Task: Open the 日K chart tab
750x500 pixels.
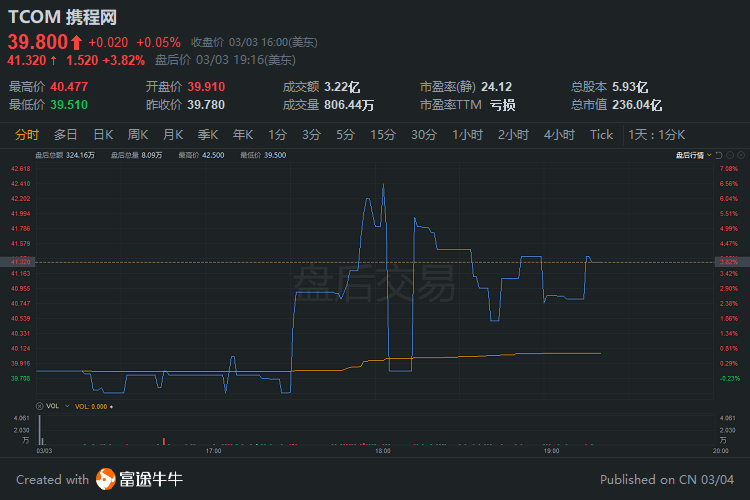Action: [x=103, y=135]
